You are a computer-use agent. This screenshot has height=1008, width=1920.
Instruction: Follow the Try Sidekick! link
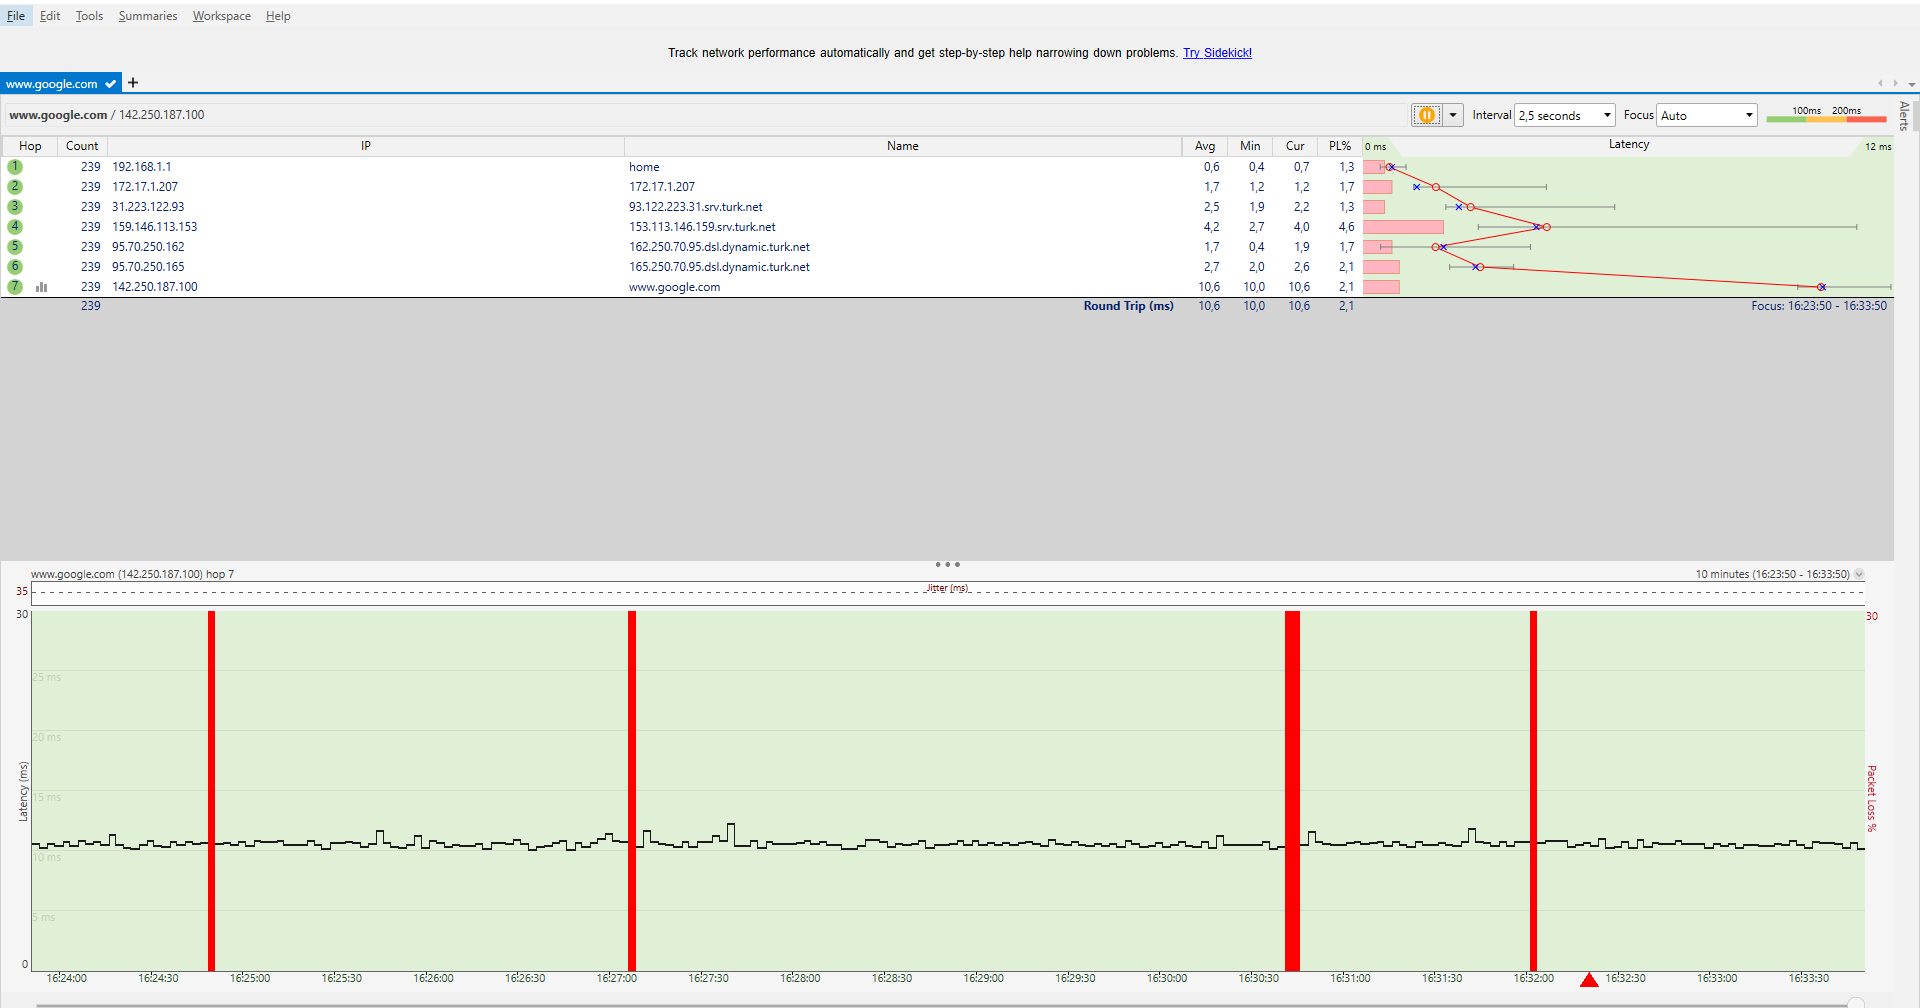click(x=1217, y=53)
